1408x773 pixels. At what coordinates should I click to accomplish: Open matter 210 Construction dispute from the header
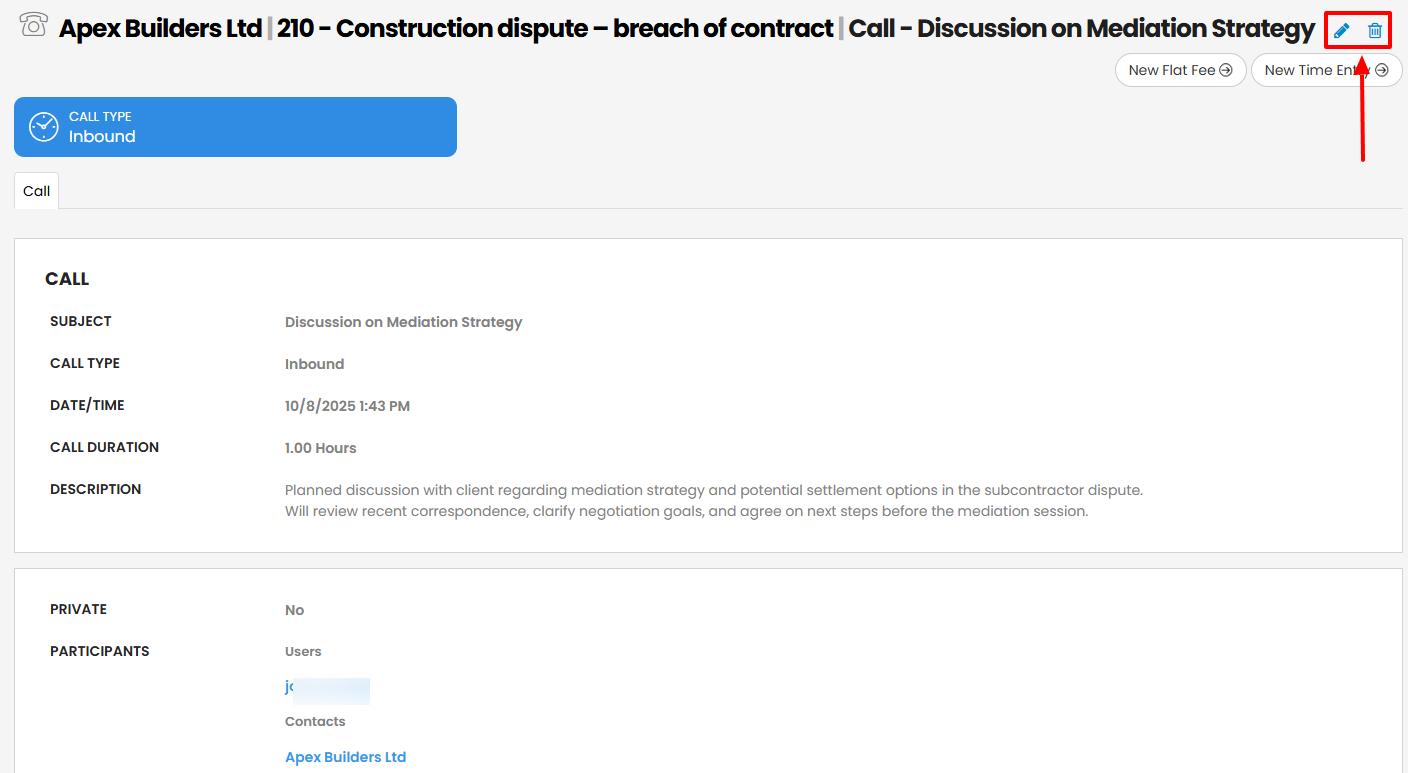coord(553,27)
